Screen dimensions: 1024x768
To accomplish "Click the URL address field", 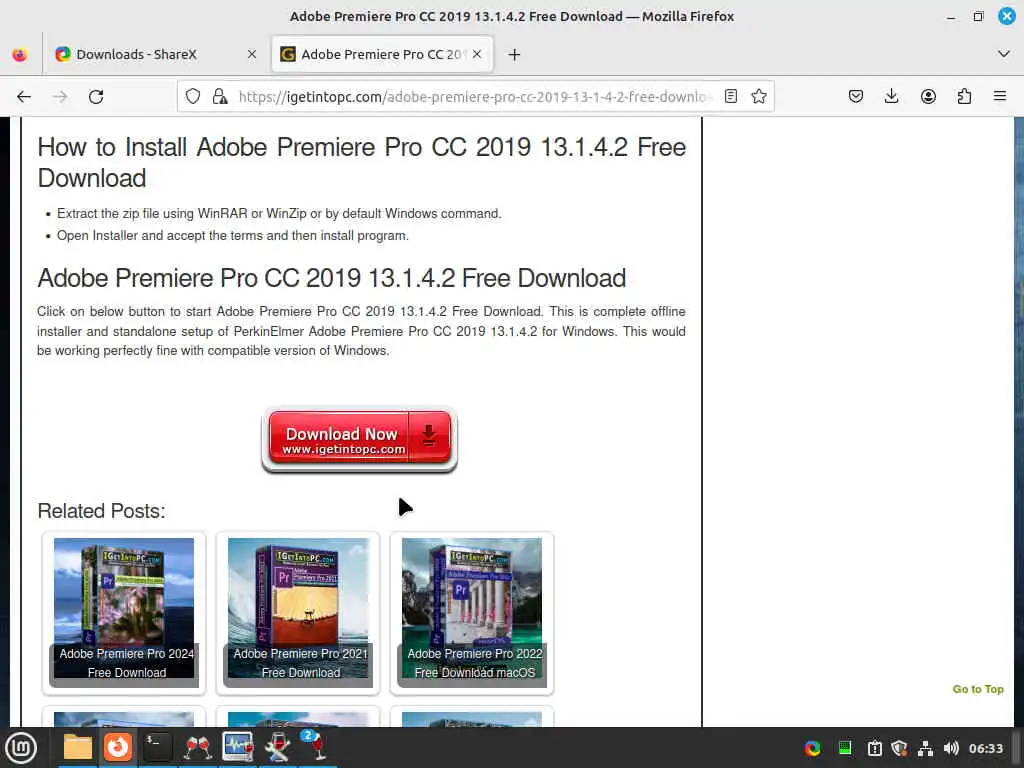I will tap(475, 97).
